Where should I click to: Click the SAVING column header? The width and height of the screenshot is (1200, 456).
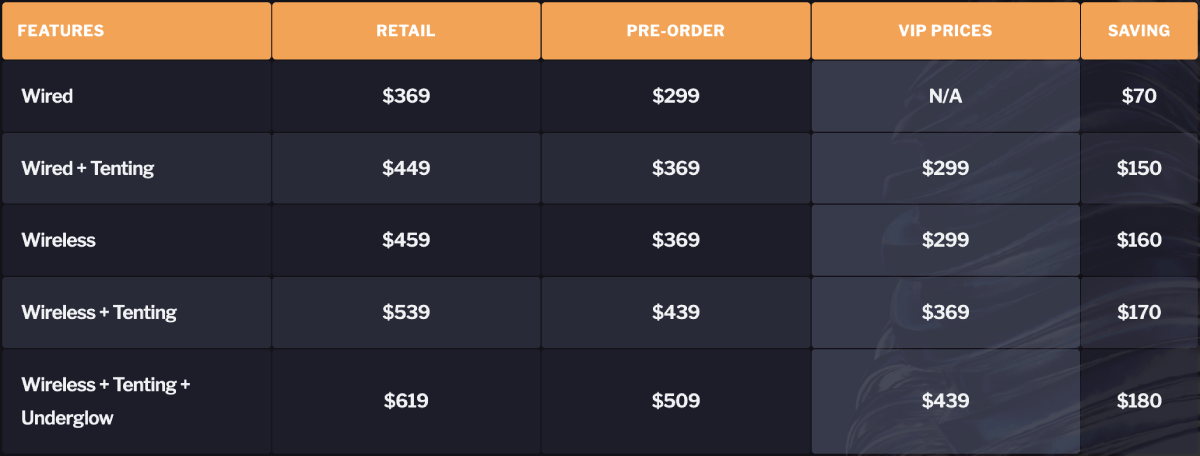[1139, 31]
